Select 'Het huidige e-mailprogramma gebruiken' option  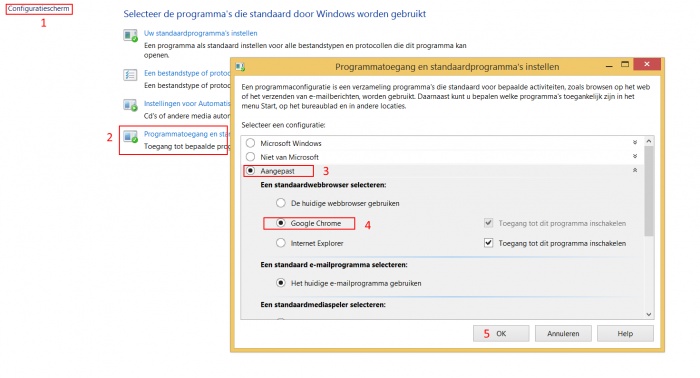pos(280,283)
